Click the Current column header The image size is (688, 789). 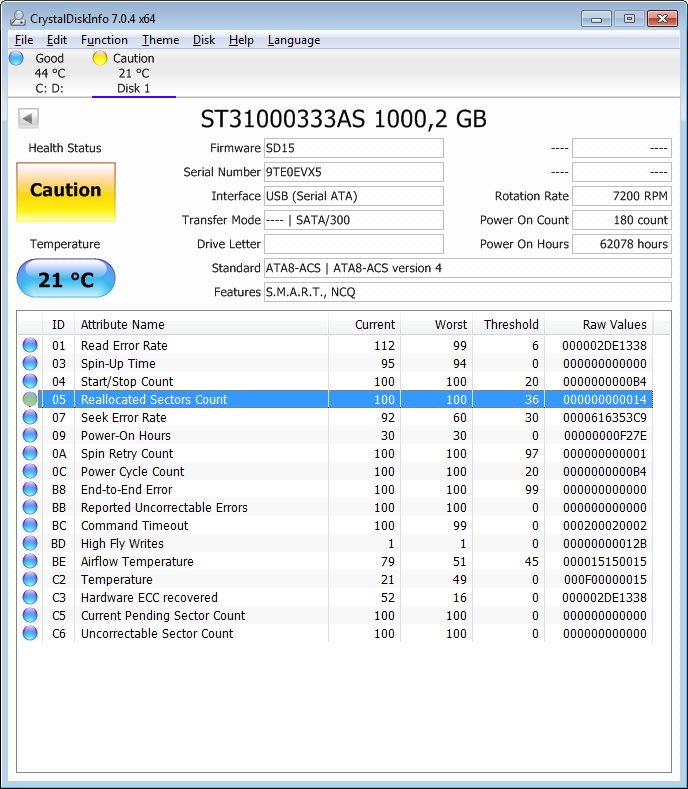pyautogui.click(x=364, y=325)
